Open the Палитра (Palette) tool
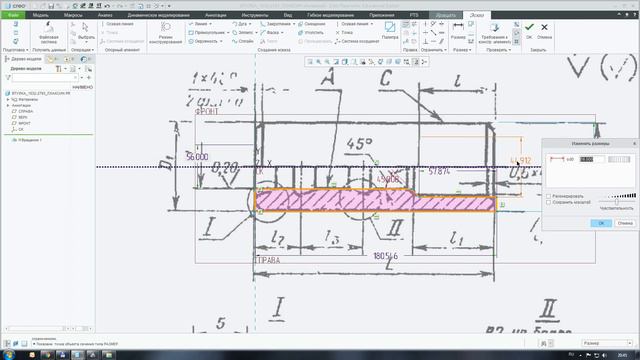Screen dimensions: 640x360 [x=390, y=31]
